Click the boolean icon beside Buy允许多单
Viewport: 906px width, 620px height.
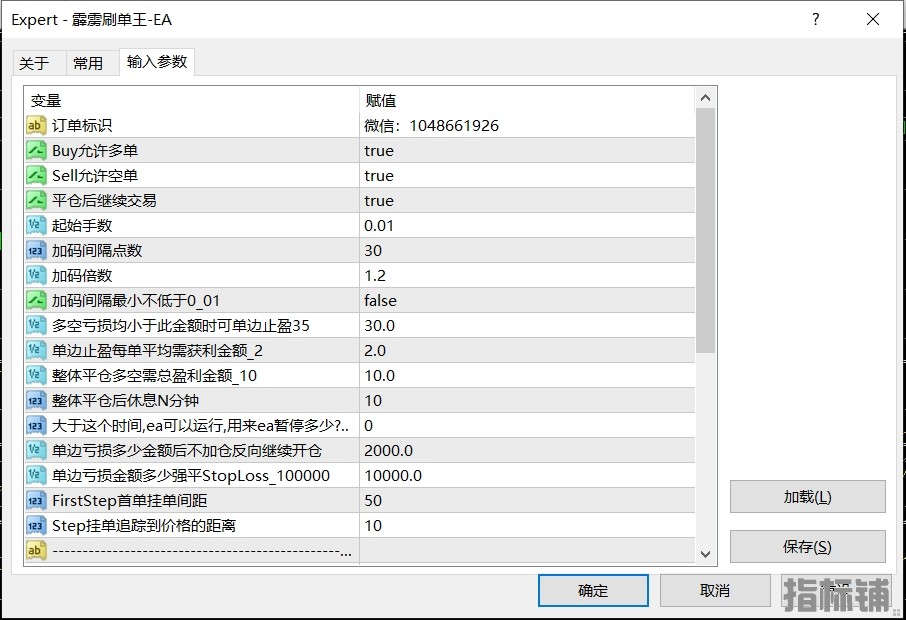[36, 150]
